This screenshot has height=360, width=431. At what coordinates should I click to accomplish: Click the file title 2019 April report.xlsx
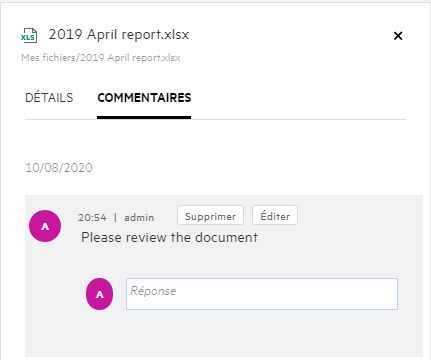(119, 34)
